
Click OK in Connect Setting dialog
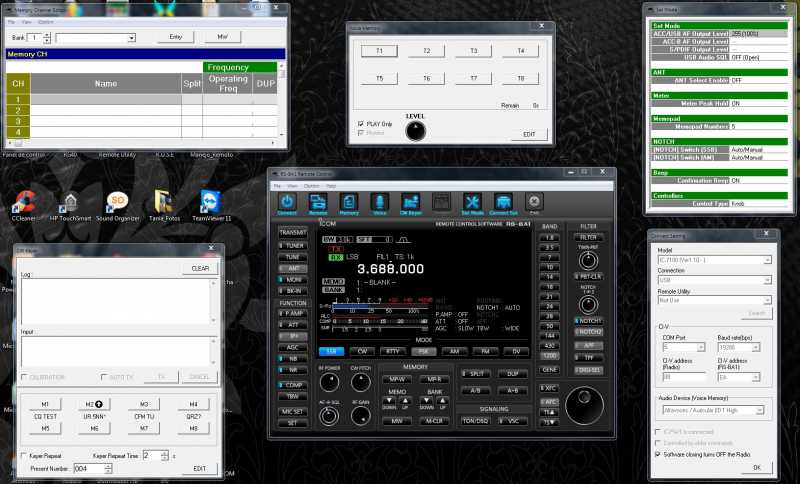point(757,467)
